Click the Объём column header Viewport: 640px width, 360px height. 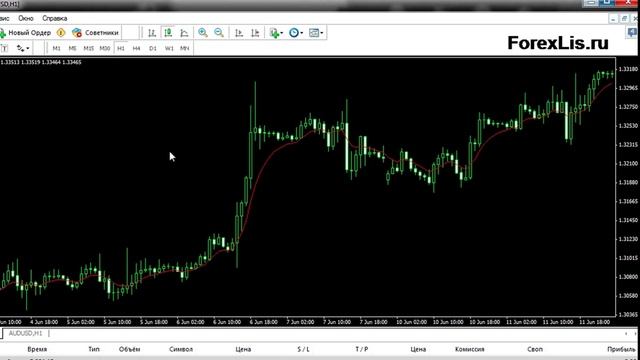tap(129, 349)
